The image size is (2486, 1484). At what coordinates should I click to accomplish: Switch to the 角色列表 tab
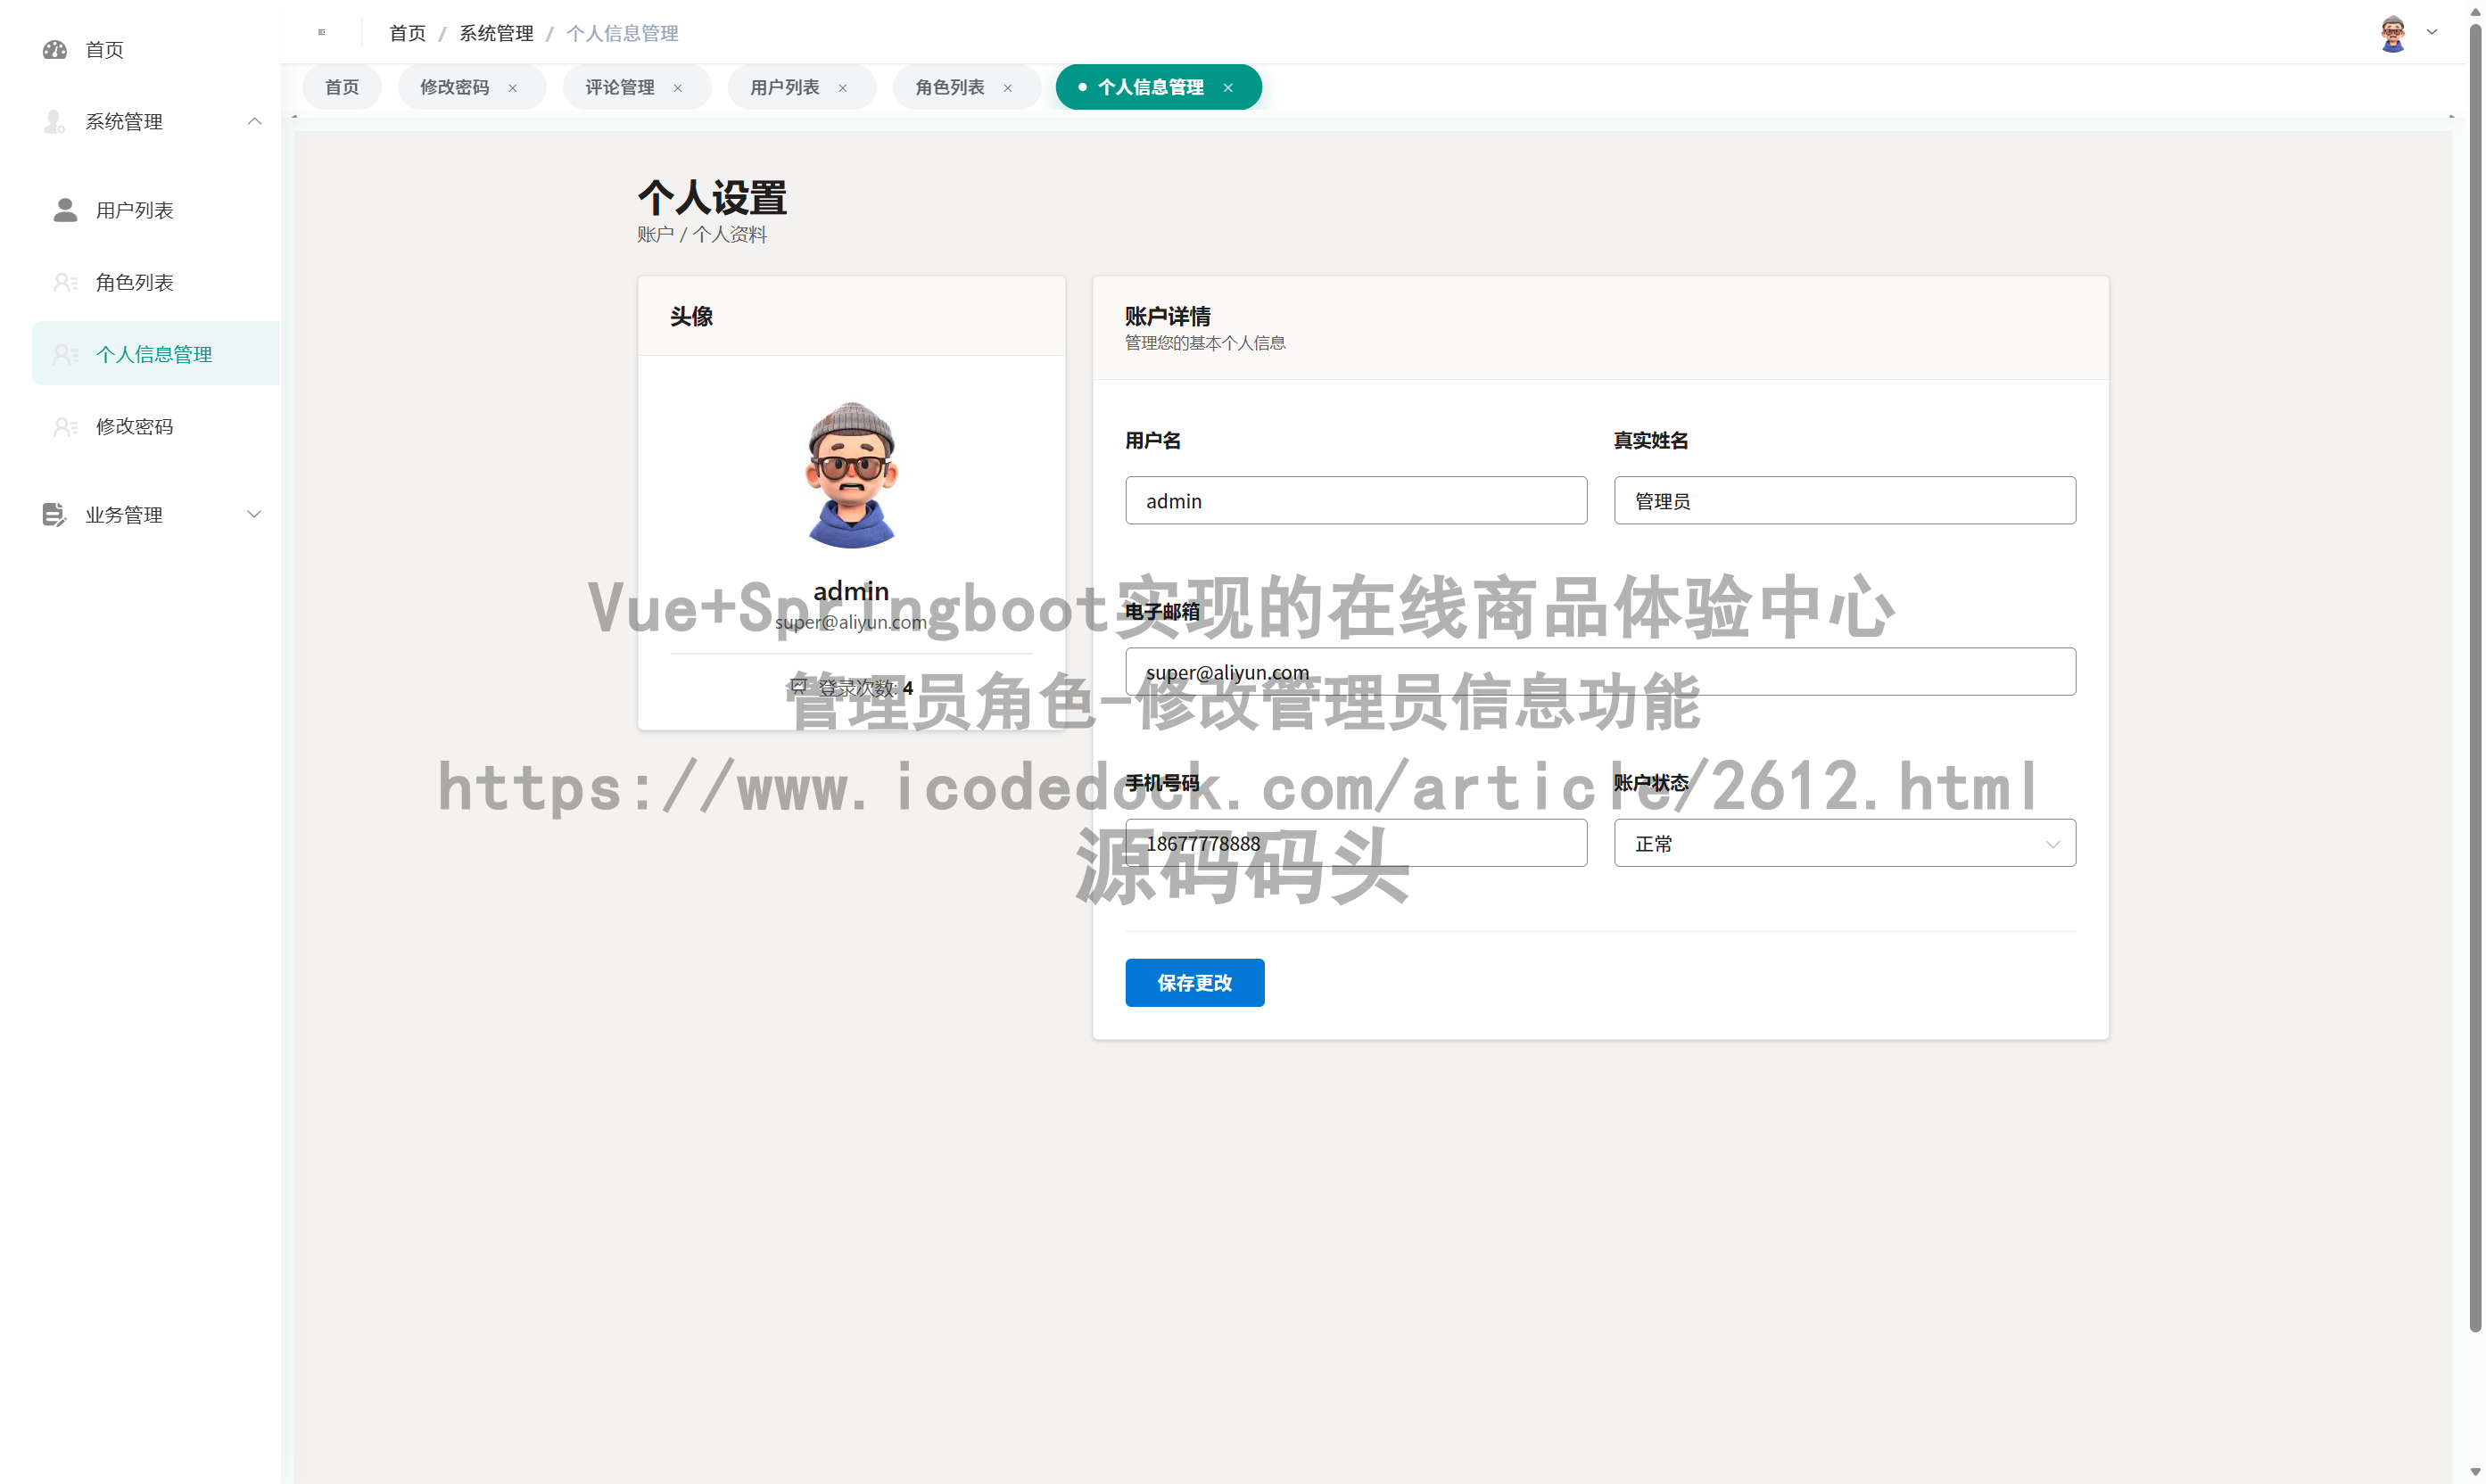(946, 88)
